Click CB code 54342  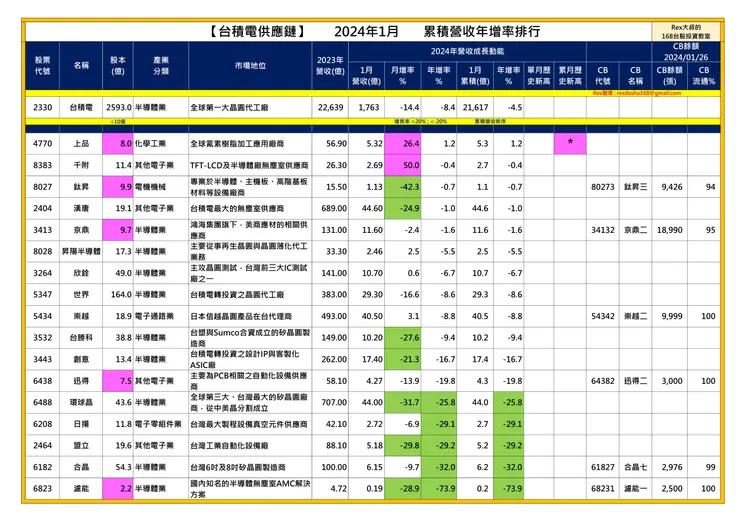[x=603, y=316]
